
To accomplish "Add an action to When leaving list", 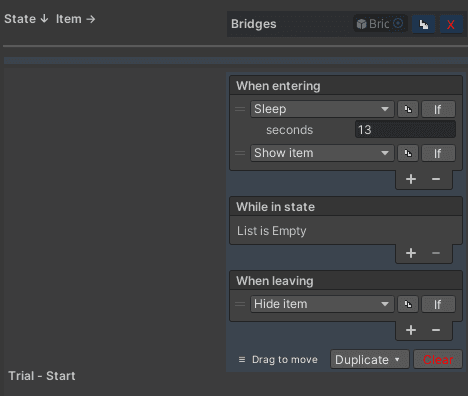I will click(411, 330).
